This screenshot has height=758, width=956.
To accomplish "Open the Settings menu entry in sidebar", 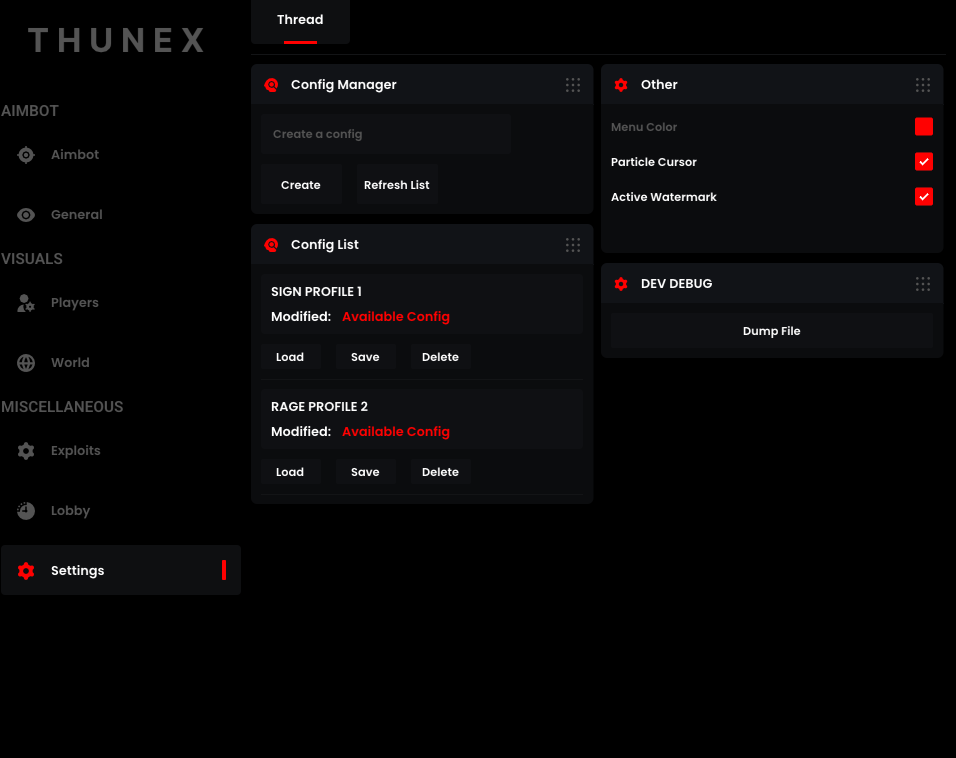I will point(77,570).
